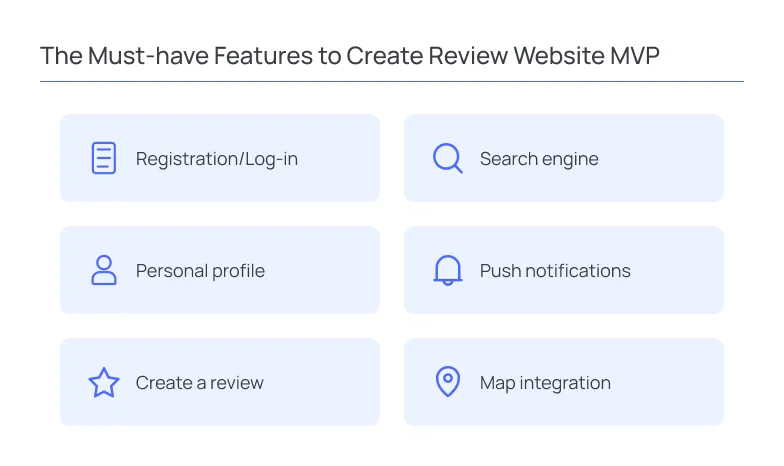
Task: Select the Personal profile label
Action: coord(200,271)
